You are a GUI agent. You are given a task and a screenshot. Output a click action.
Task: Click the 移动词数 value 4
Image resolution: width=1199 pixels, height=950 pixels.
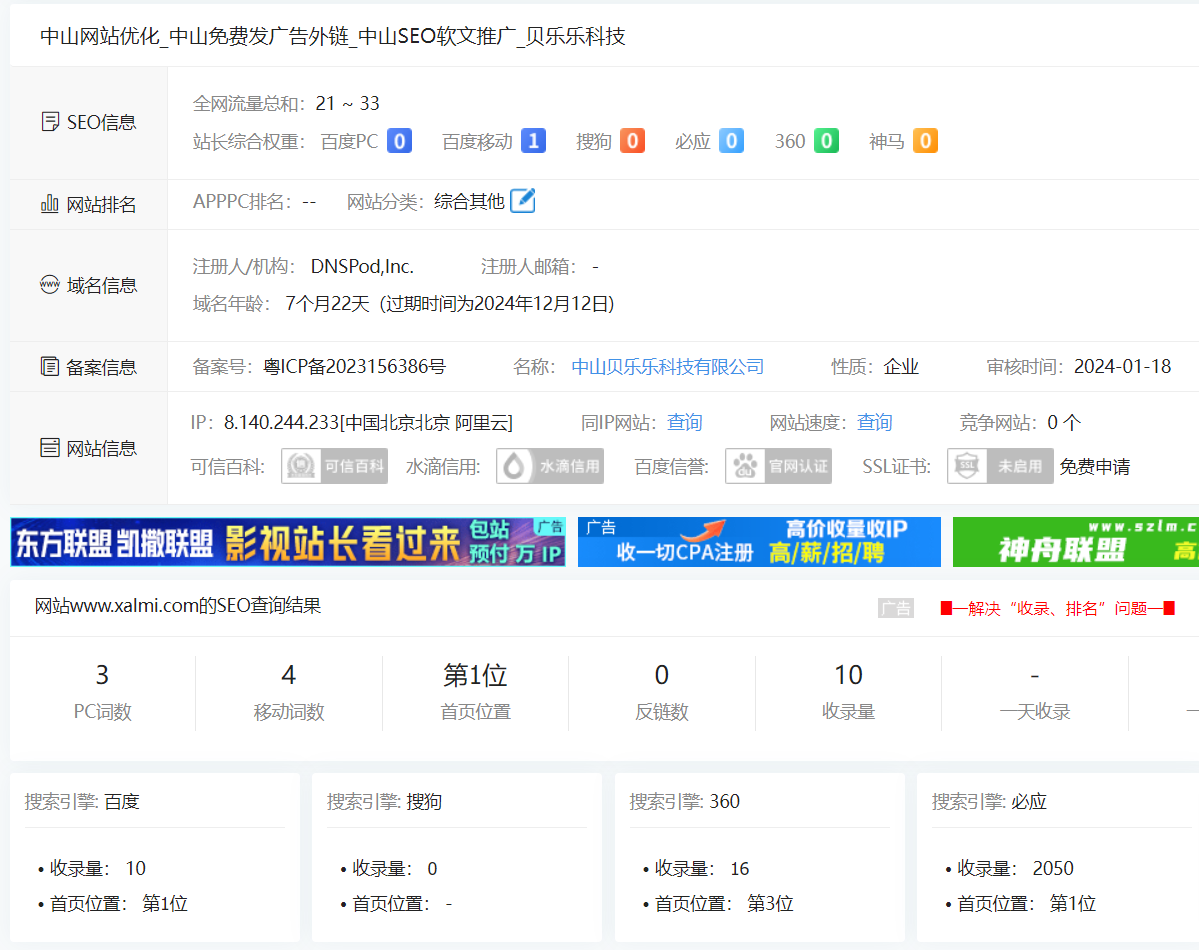pyautogui.click(x=289, y=675)
